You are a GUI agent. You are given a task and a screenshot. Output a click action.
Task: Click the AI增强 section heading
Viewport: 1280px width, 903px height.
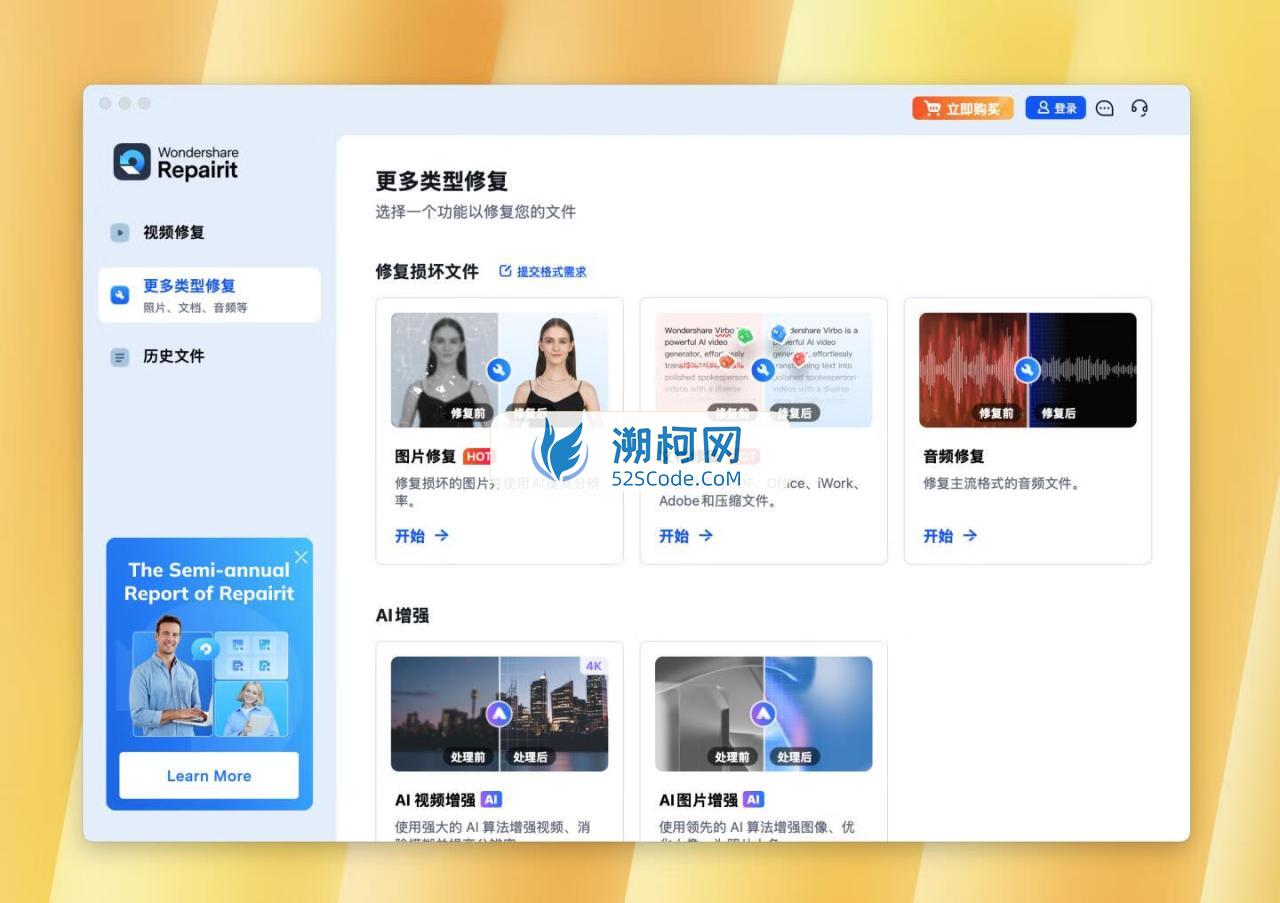pos(402,615)
